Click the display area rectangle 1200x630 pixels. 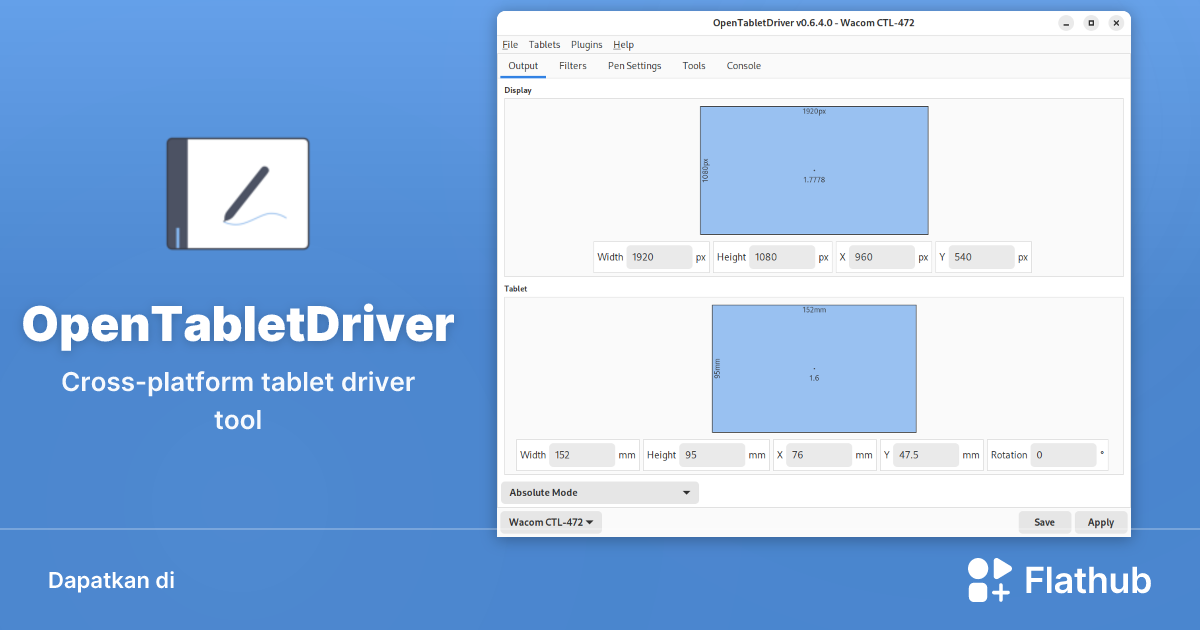point(813,170)
